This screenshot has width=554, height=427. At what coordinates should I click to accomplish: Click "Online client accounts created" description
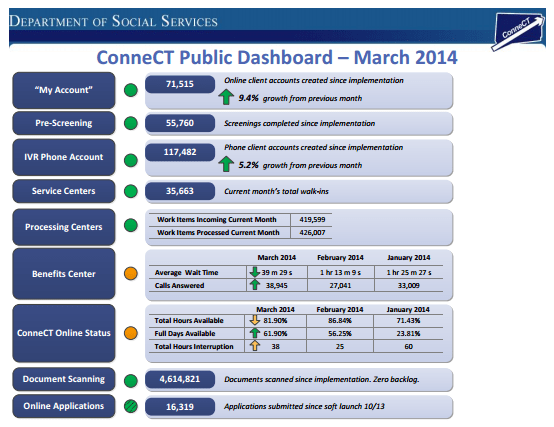click(x=313, y=81)
